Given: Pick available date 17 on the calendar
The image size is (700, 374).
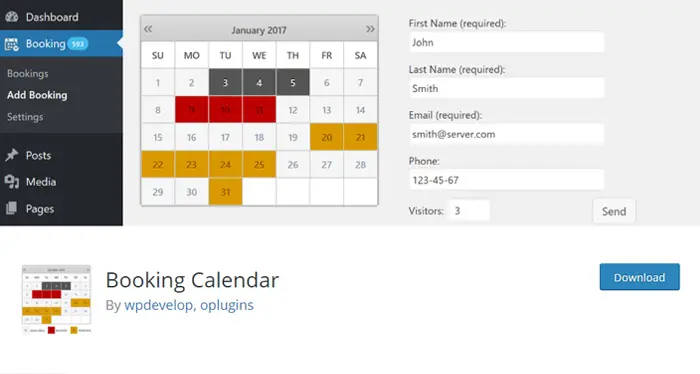Looking at the screenshot, I should click(x=225, y=137).
